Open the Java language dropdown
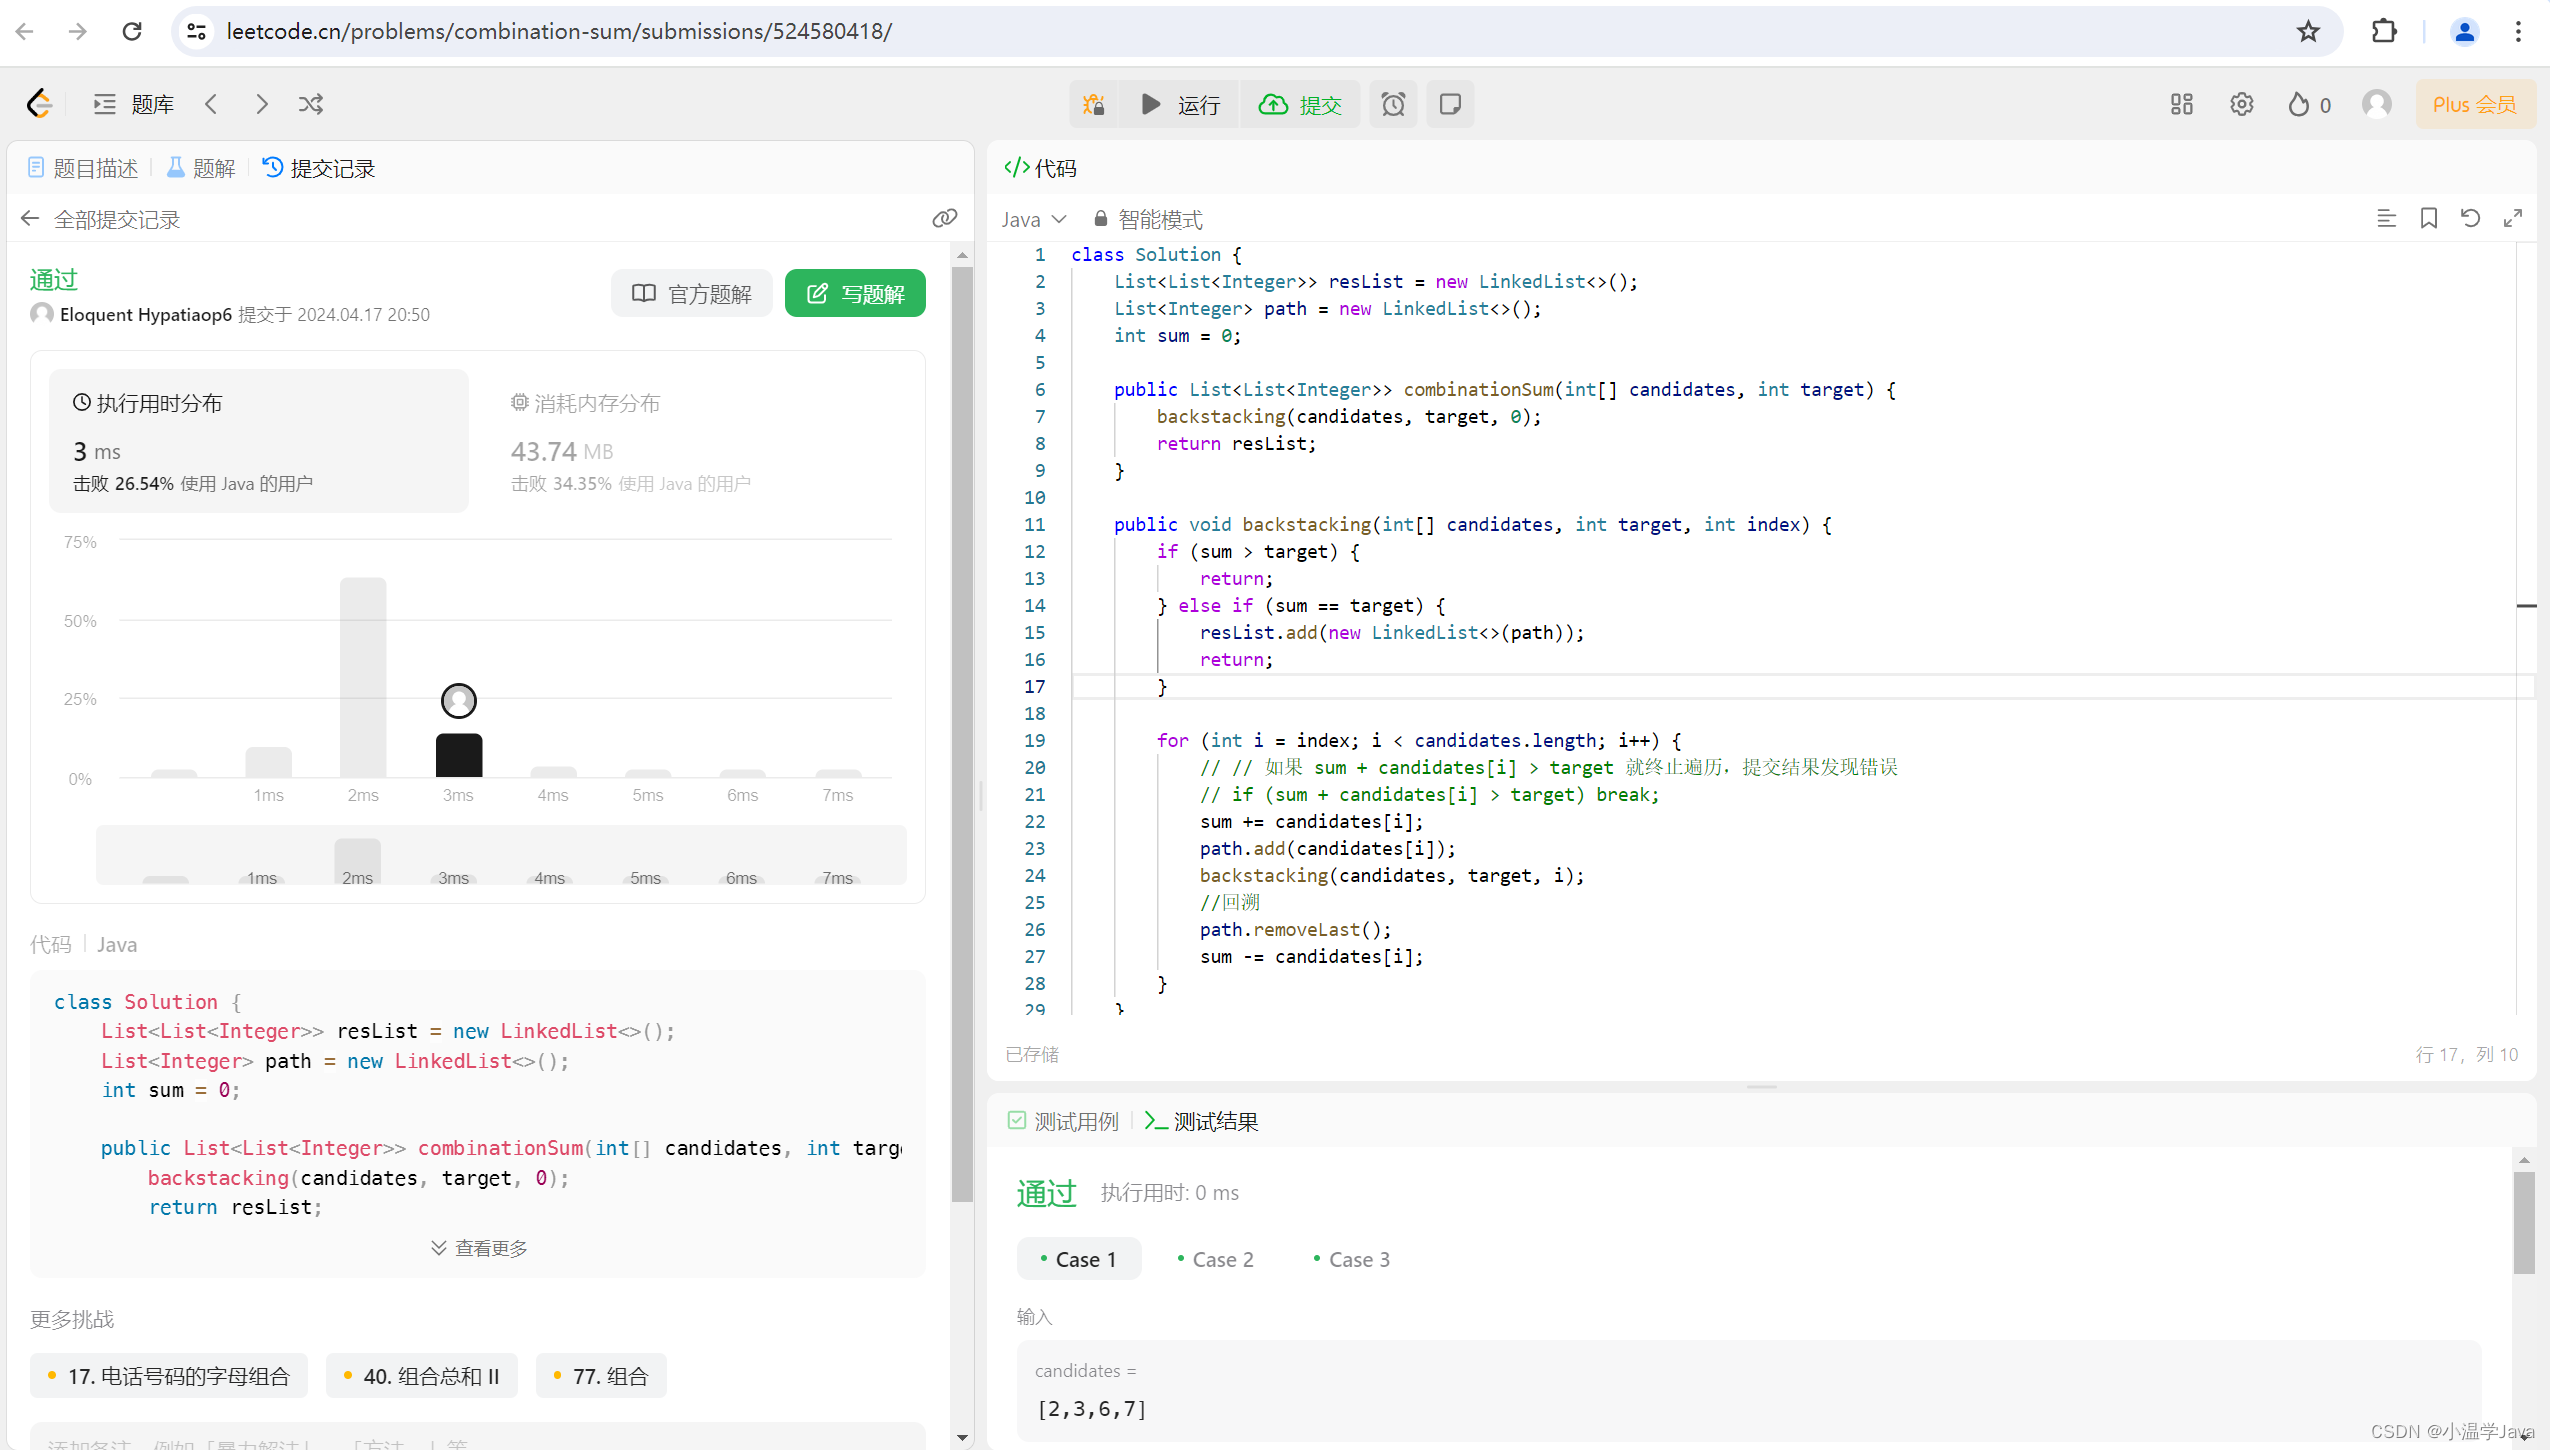Screen dimensions: 2550x1450 (1034, 219)
